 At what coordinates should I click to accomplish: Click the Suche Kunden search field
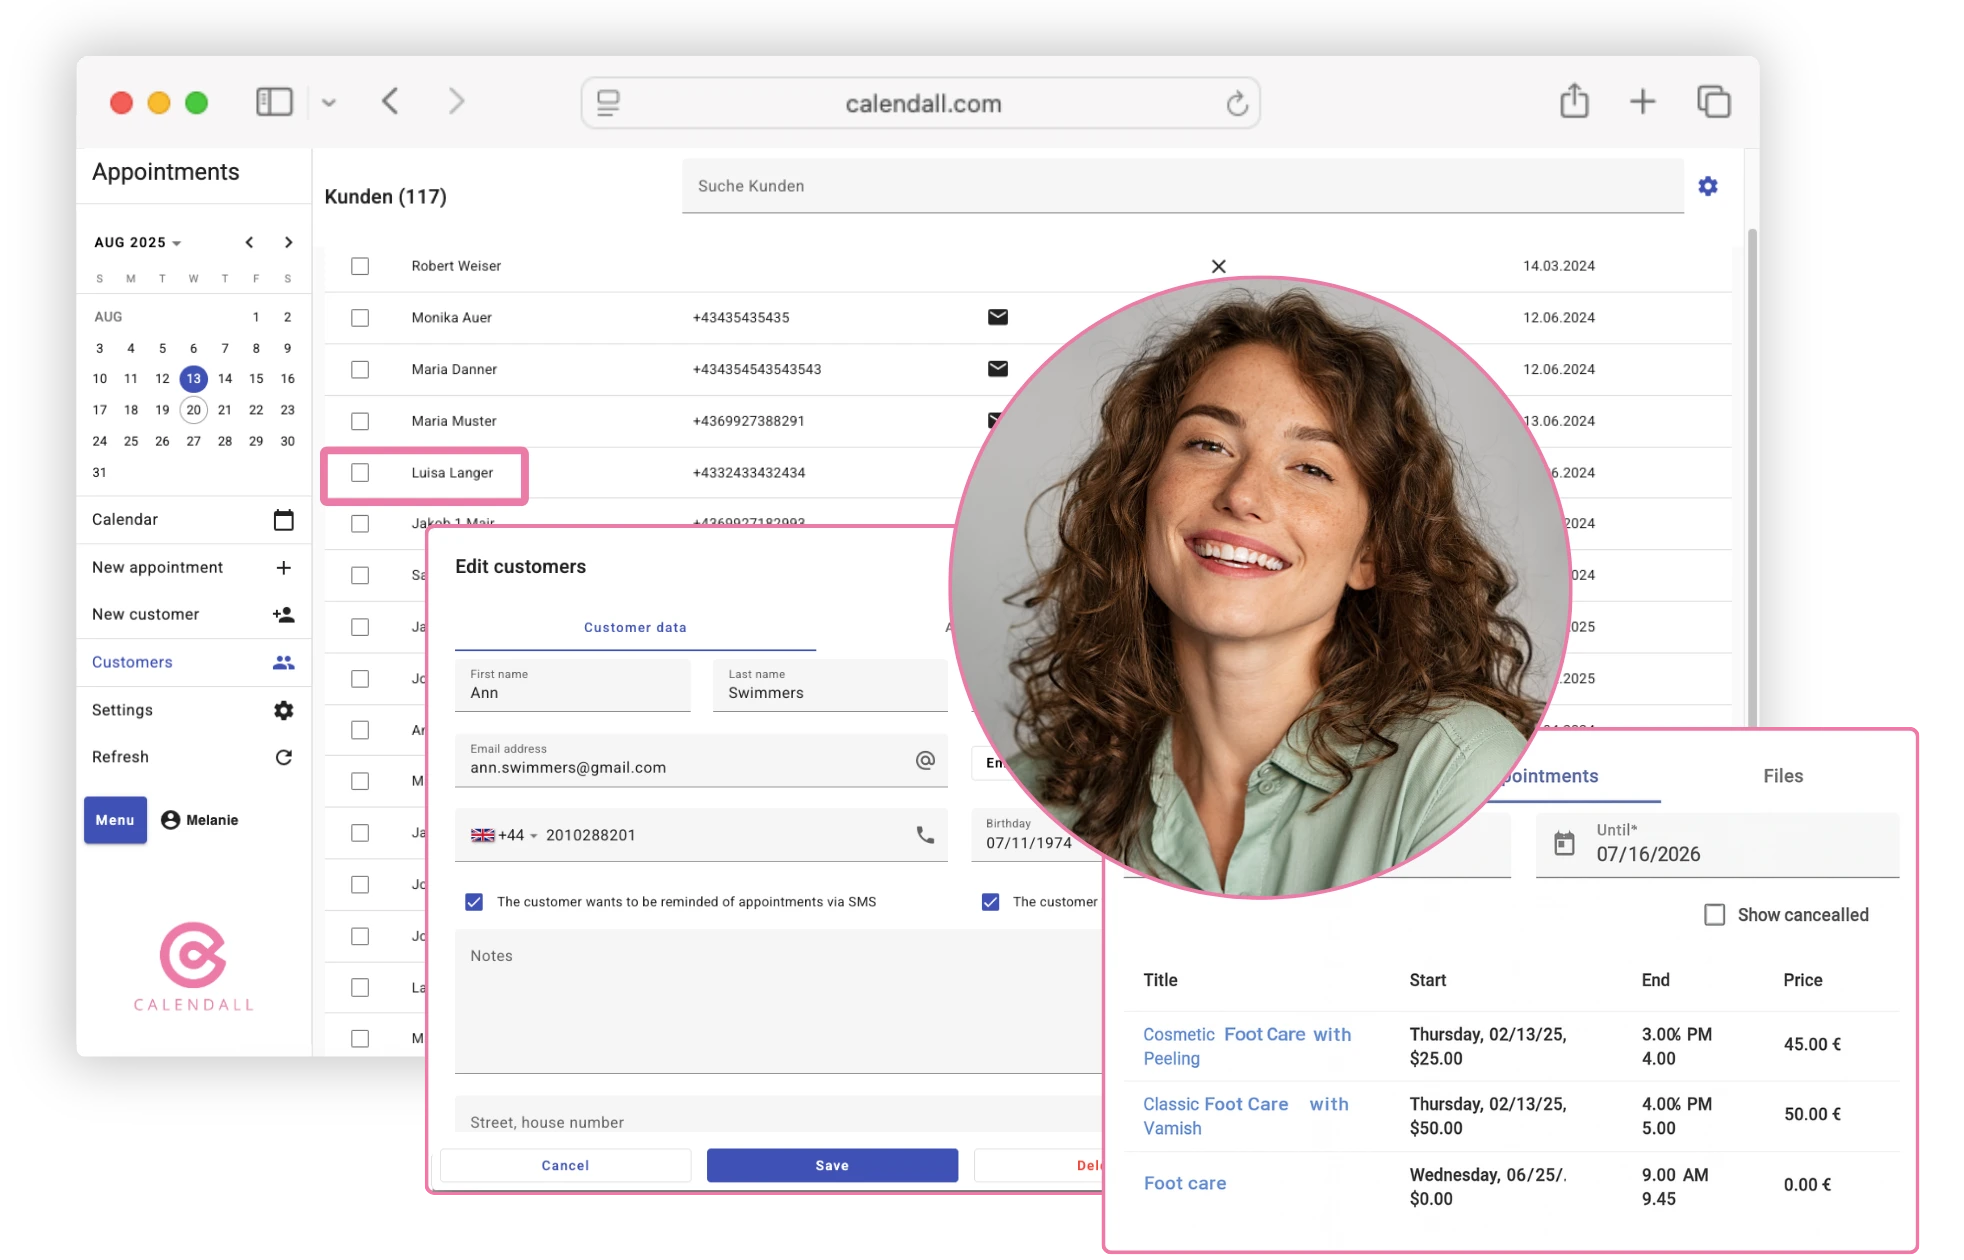click(x=1100, y=186)
